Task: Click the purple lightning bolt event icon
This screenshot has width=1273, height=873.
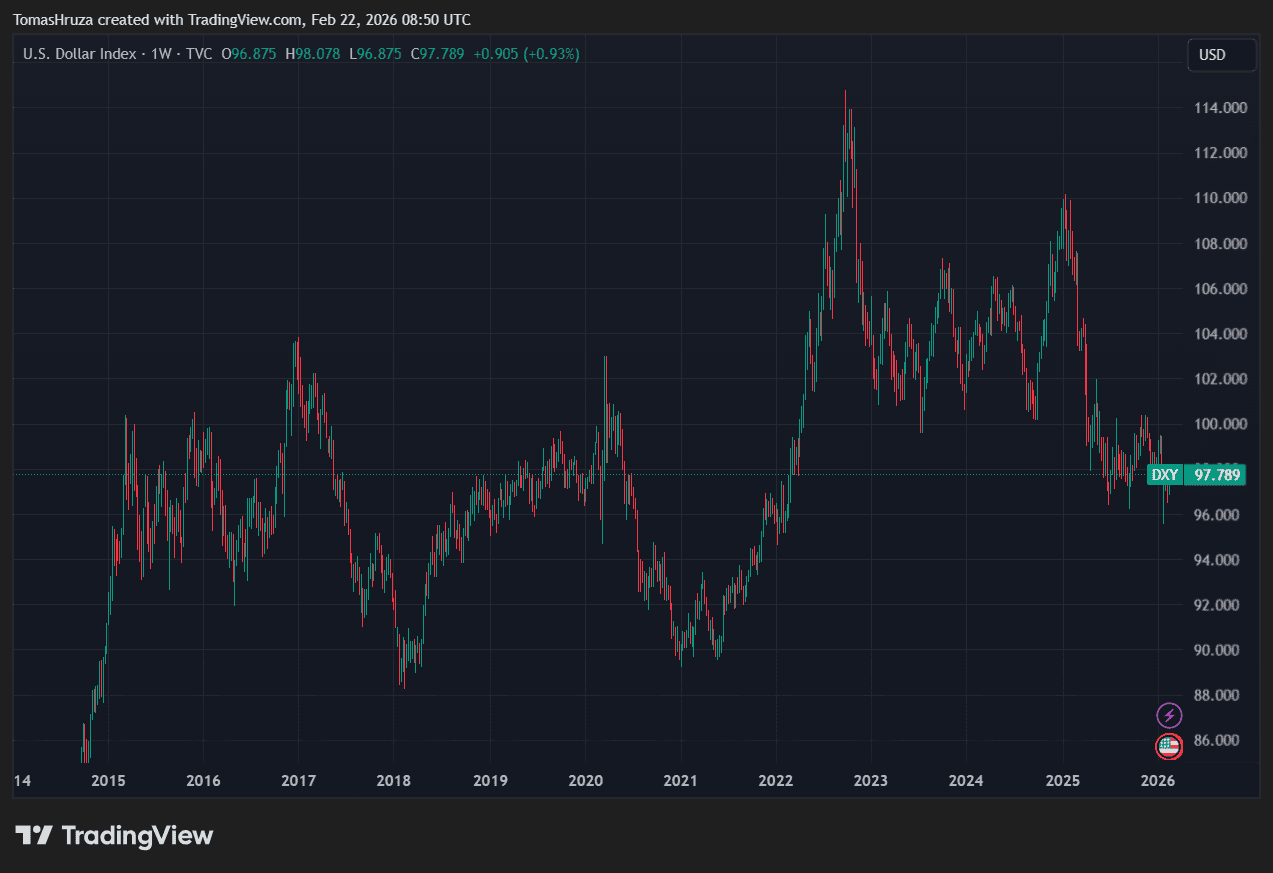Action: tap(1169, 715)
